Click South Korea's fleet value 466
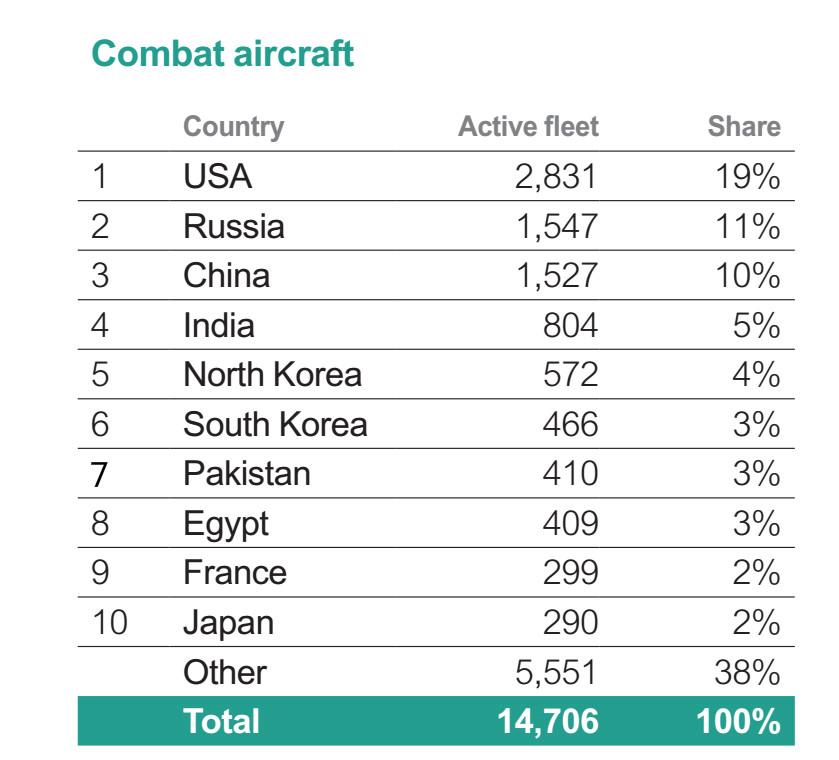839x760 pixels. (570, 424)
